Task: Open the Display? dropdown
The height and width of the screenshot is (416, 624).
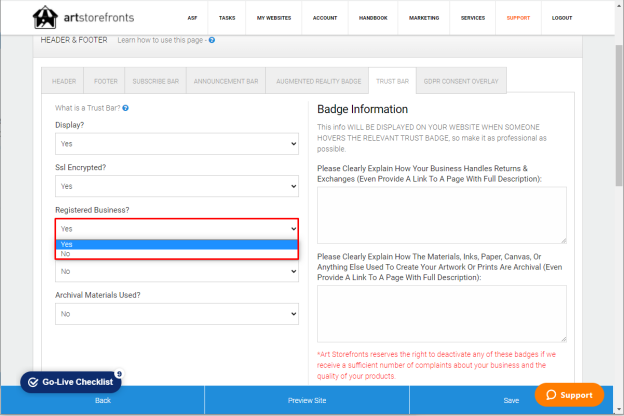Action: click(177, 144)
